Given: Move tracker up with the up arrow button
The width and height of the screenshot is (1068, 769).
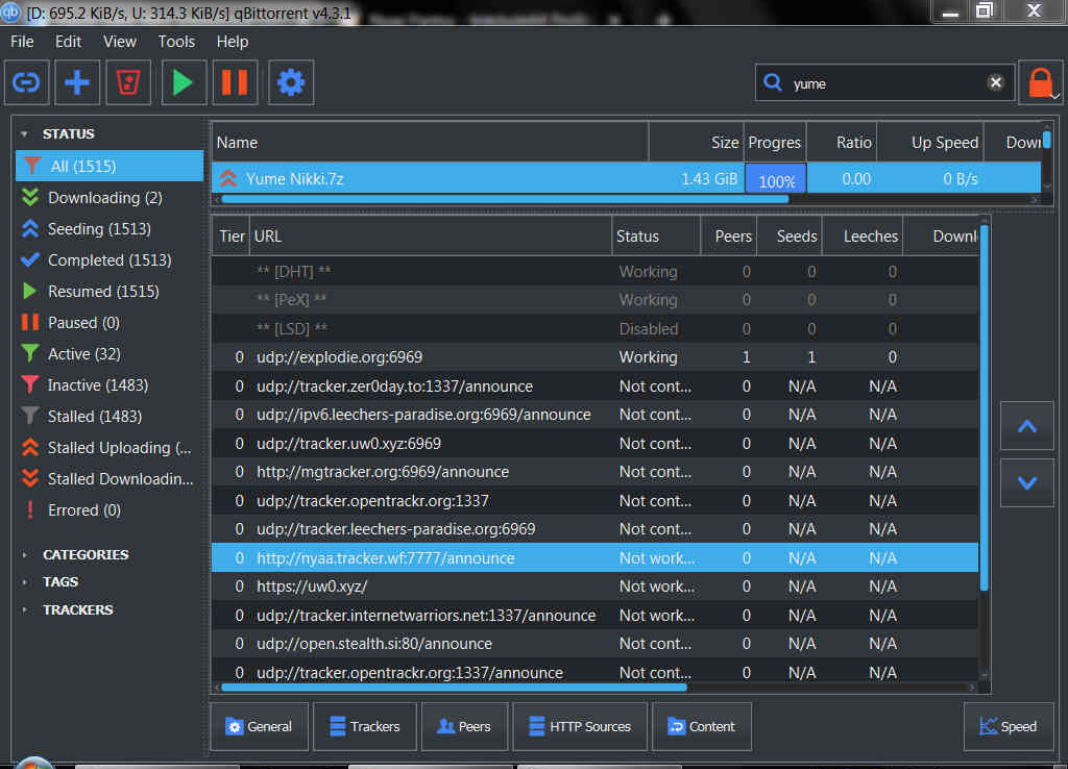Looking at the screenshot, I should (x=1027, y=426).
